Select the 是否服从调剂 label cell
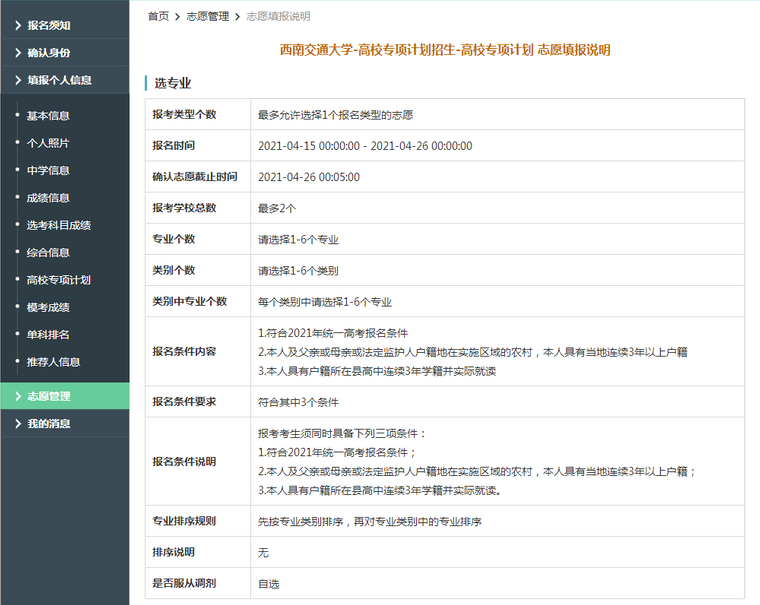Image resolution: width=760 pixels, height=605 pixels. [x=198, y=583]
